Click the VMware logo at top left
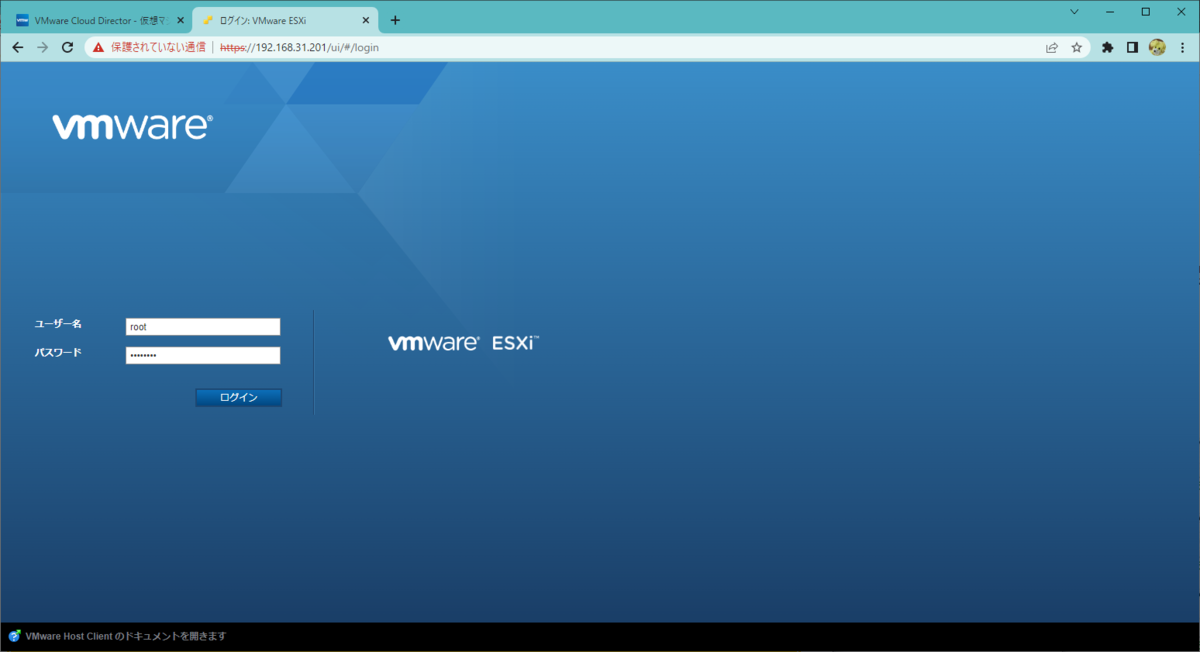 tap(132, 126)
